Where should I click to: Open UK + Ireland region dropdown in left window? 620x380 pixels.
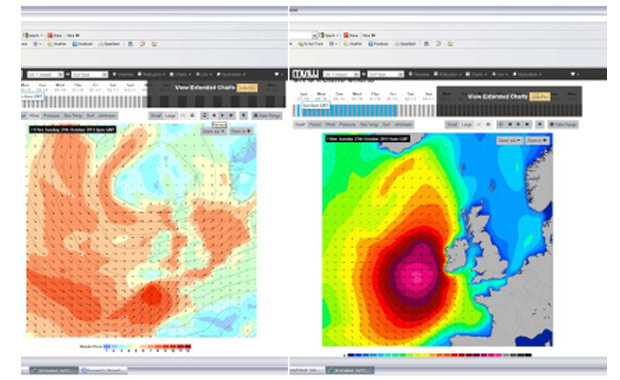pos(45,74)
